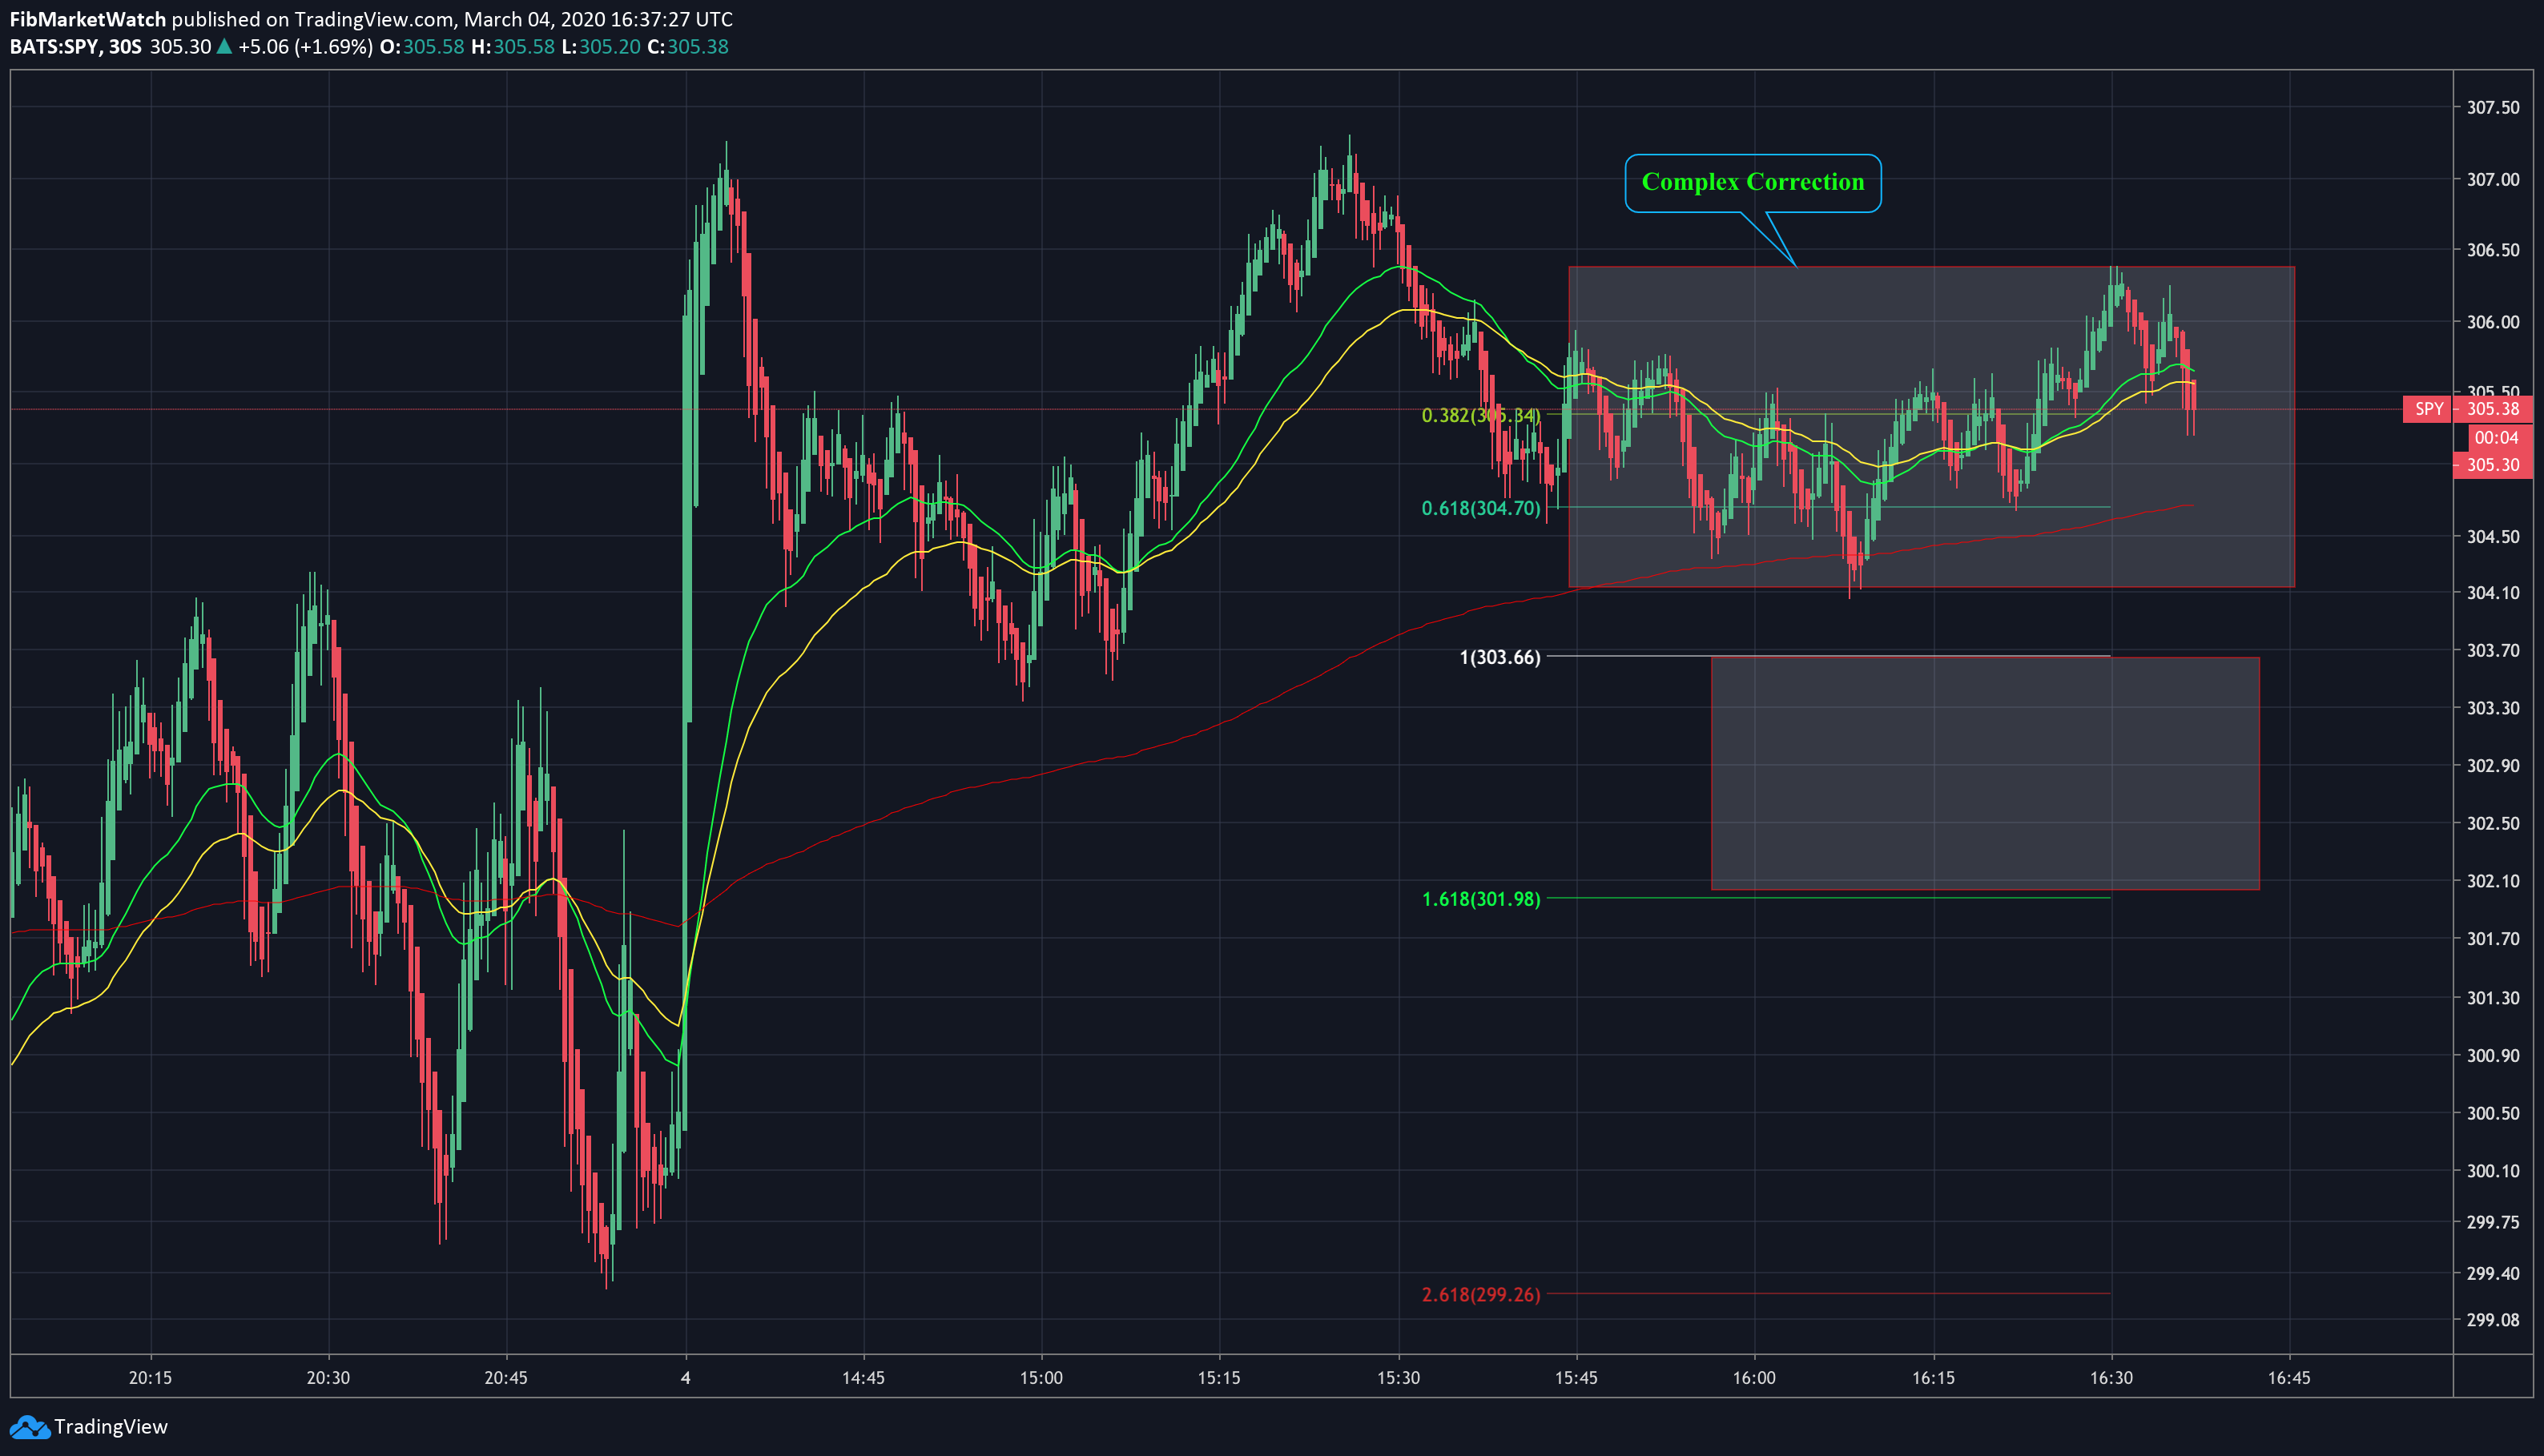
Task: Click the 302.10 price axis tick
Action: (x=2493, y=881)
